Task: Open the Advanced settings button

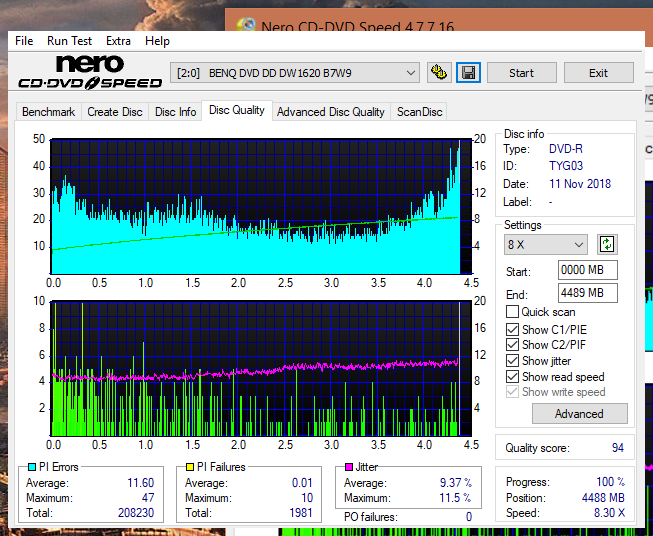Action: coord(579,414)
